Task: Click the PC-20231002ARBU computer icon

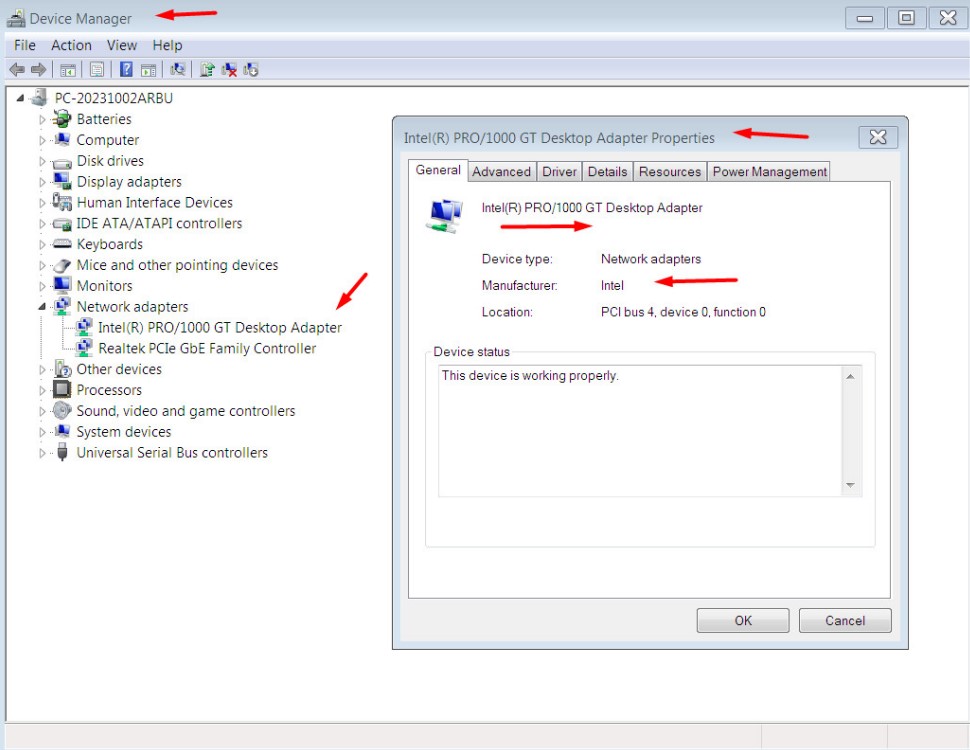Action: (40, 97)
